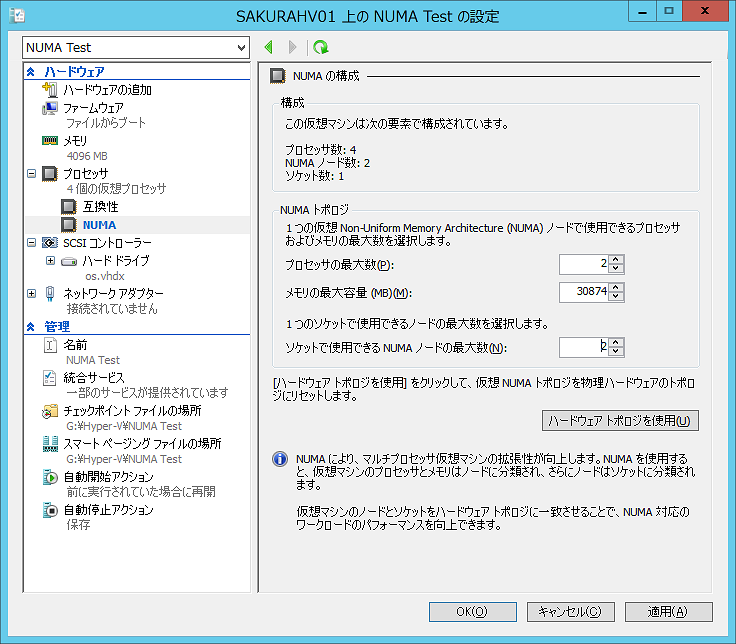Click the メモリの最大容量 input field
This screenshot has width=736, height=644.
pos(584,292)
